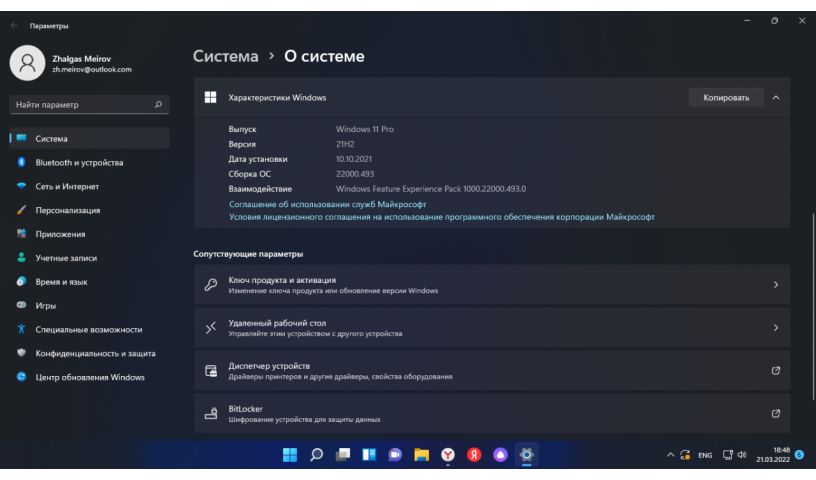Open Bluetooth и устройства section
816x480 pixels.
[x=90, y=162]
